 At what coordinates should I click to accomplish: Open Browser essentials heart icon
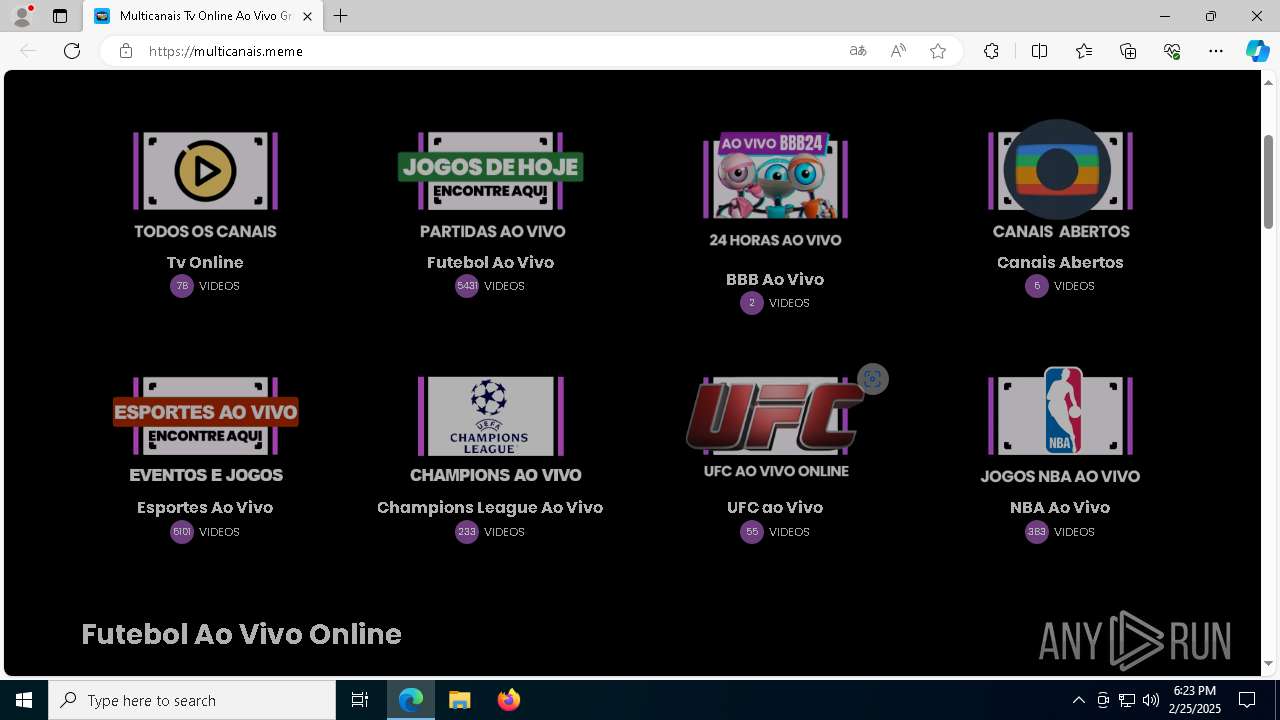coord(1172,51)
